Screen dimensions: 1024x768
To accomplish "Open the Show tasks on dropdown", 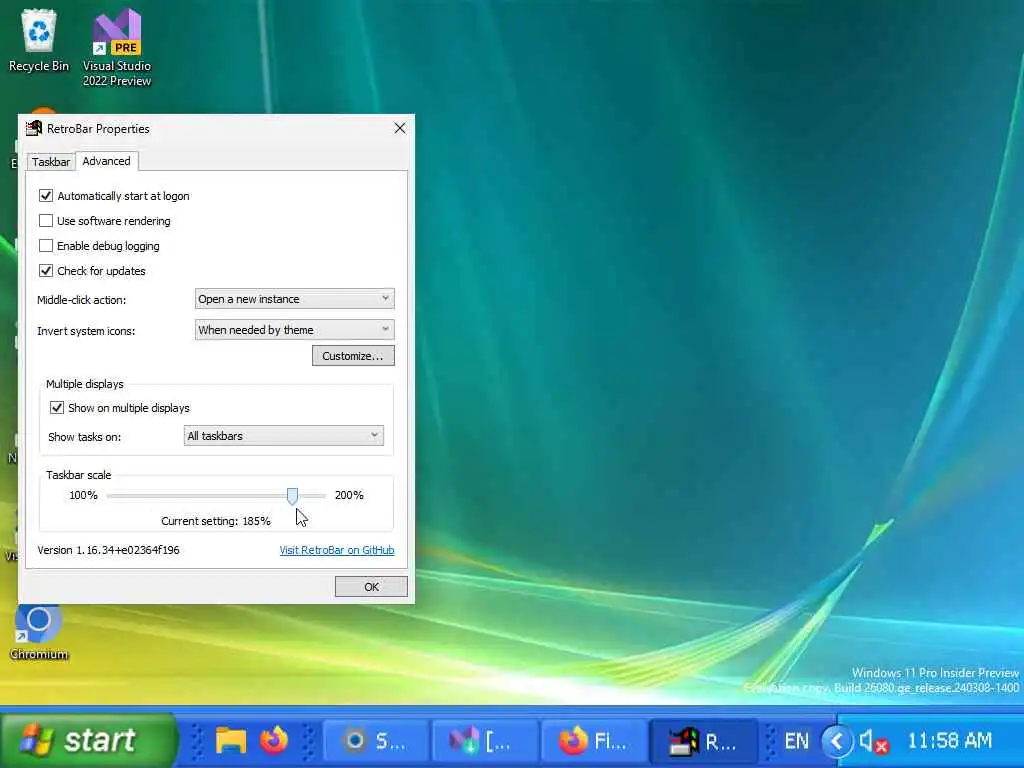I will (283, 436).
